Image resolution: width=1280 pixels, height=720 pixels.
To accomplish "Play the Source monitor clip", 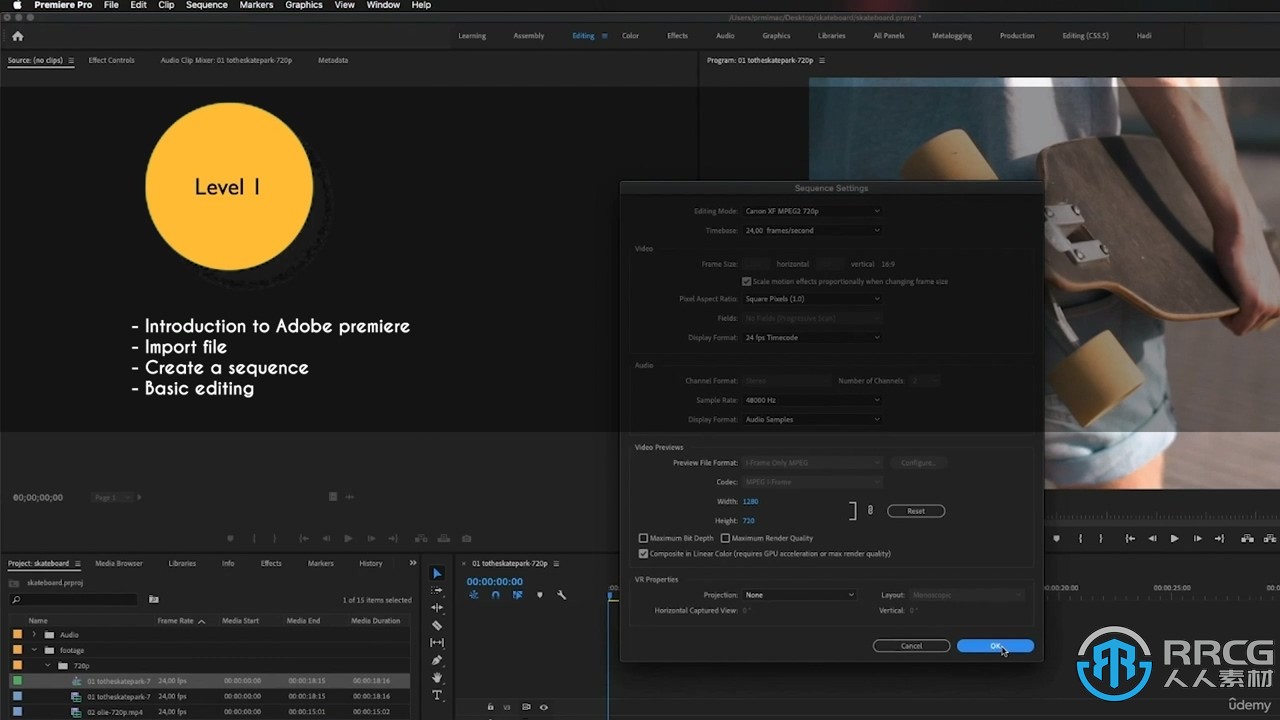I will [x=348, y=538].
